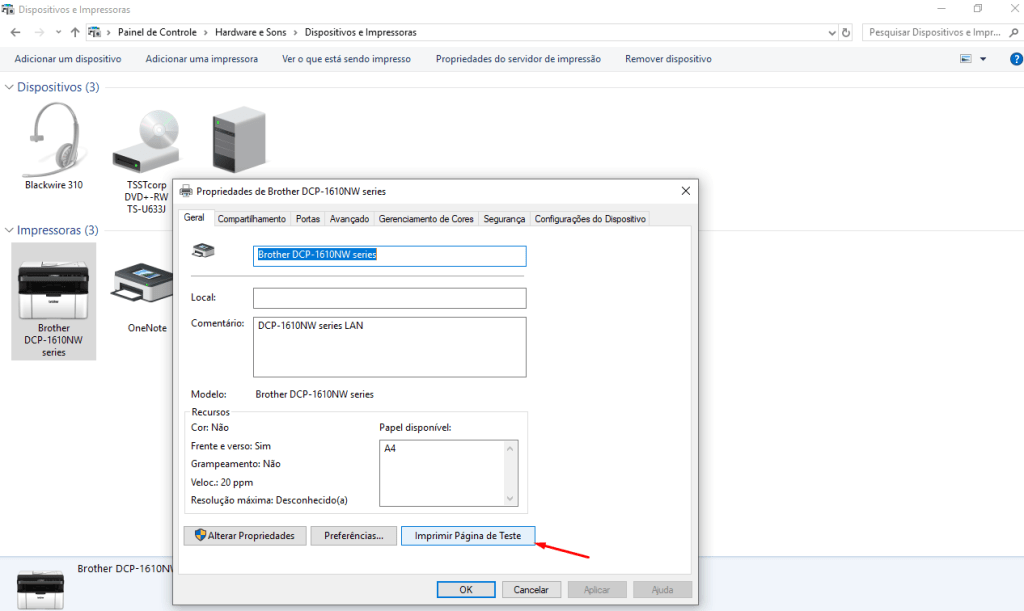
Task: Click the computer tower device icon
Action: pyautogui.click(x=238, y=140)
